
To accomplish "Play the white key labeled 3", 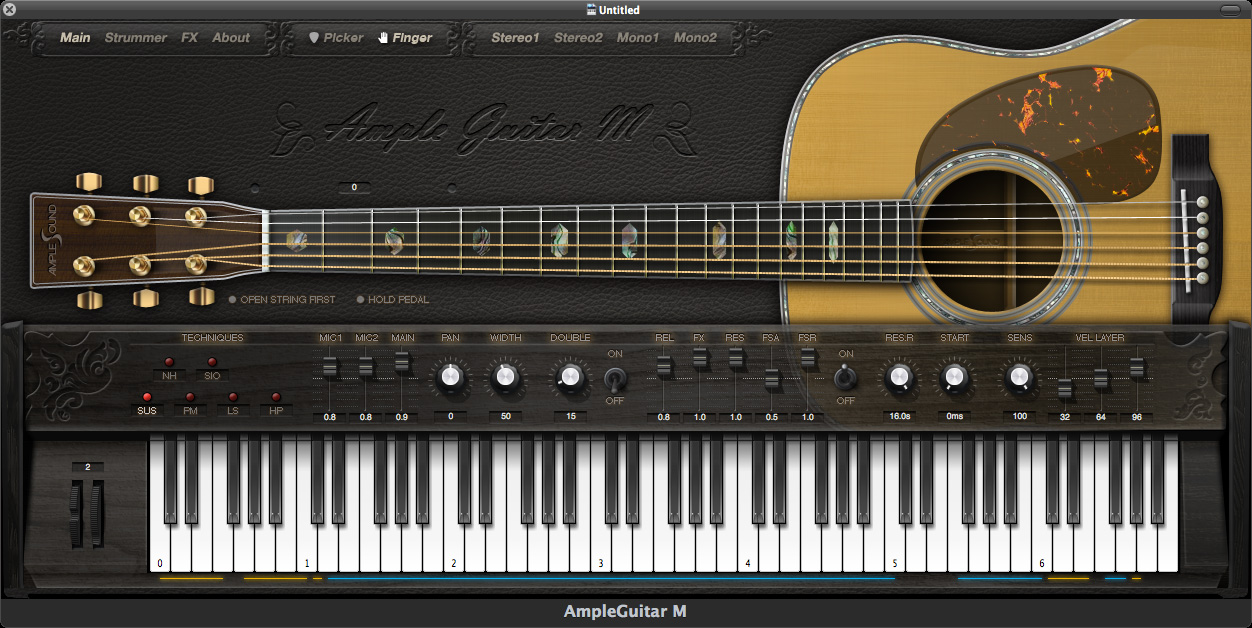I will [600, 548].
